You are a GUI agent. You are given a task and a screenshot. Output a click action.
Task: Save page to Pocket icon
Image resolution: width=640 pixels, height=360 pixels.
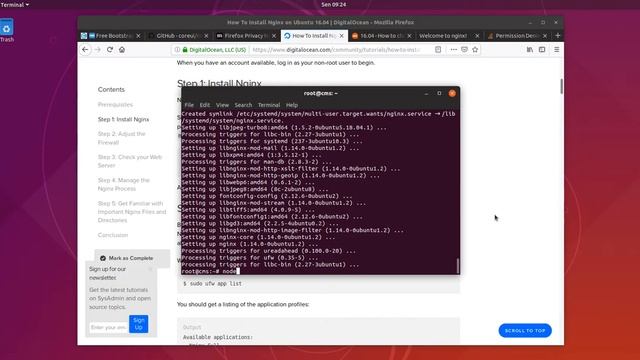[464, 49]
